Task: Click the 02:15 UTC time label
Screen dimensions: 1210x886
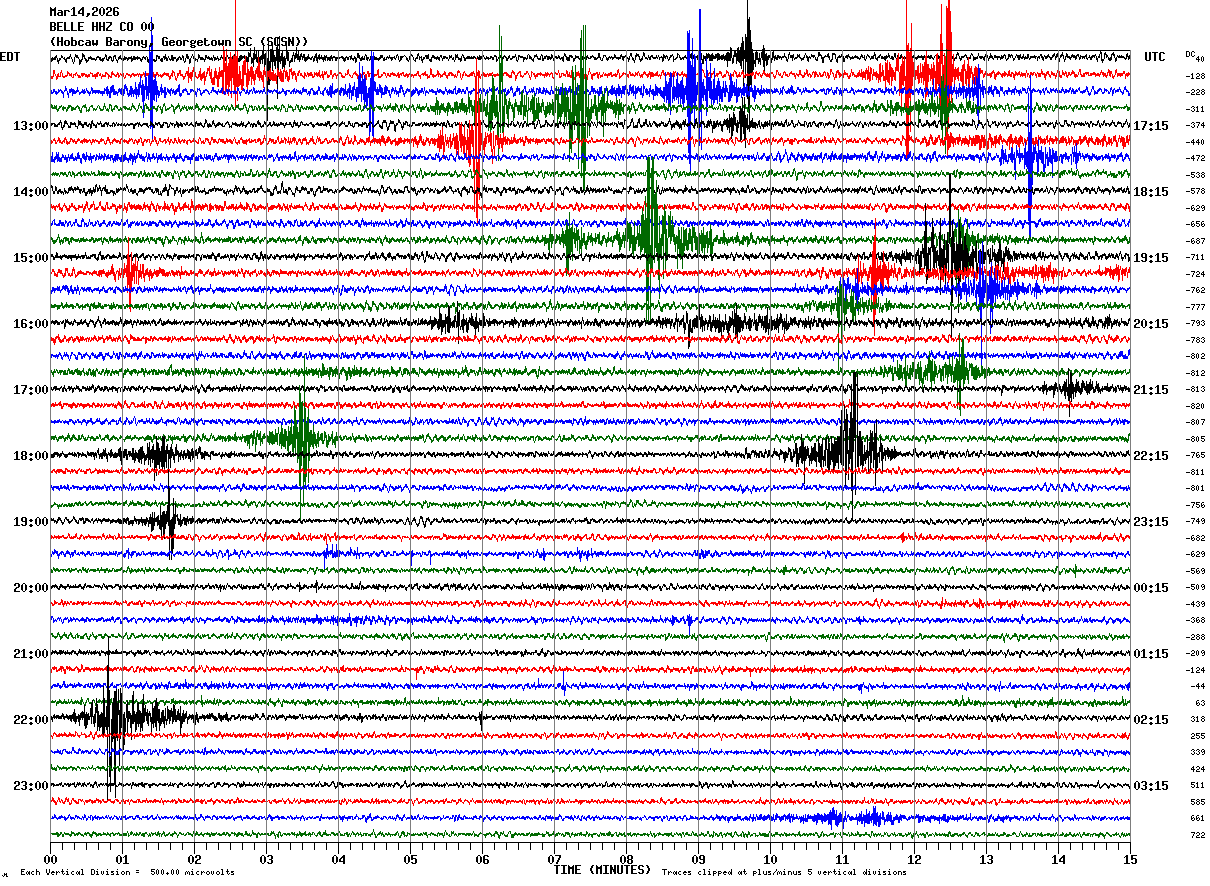Action: tap(1151, 719)
